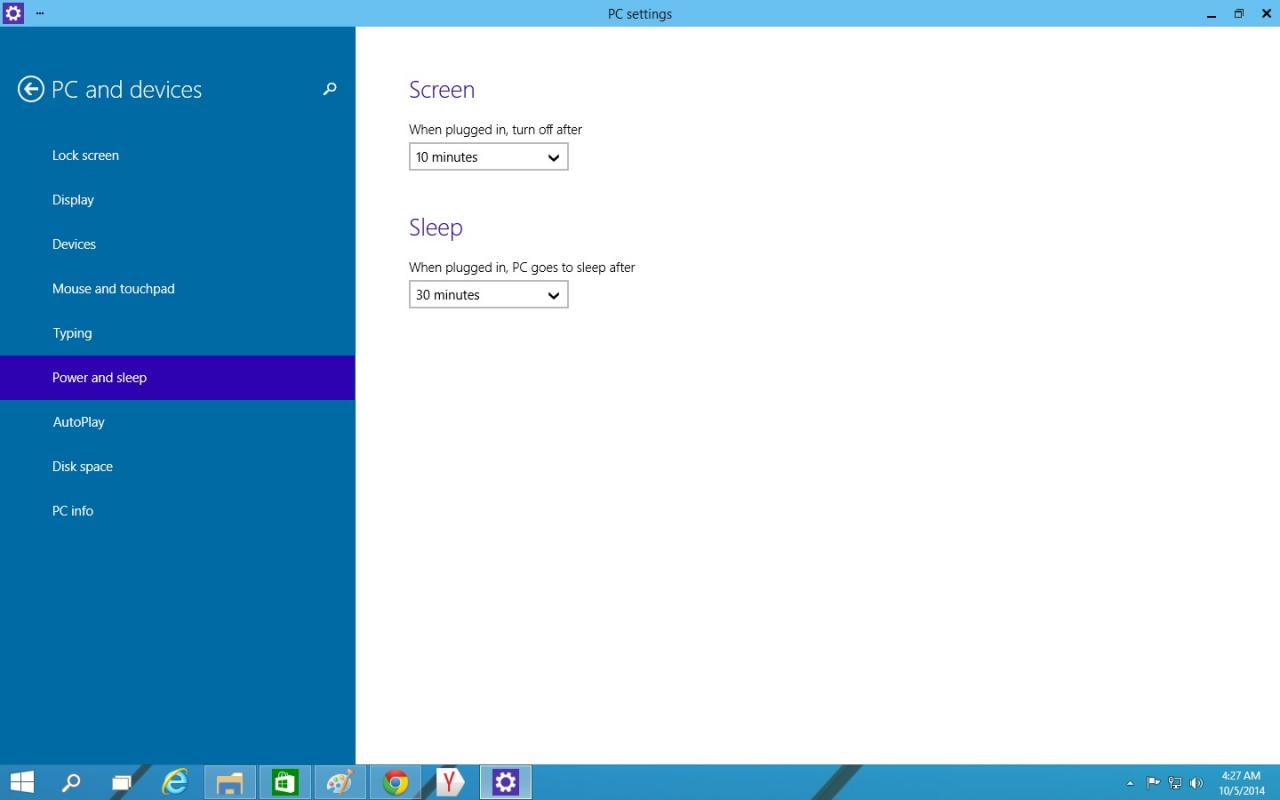This screenshot has width=1280, height=800.
Task: Open the Windows Store taskbar icon
Action: point(285,782)
